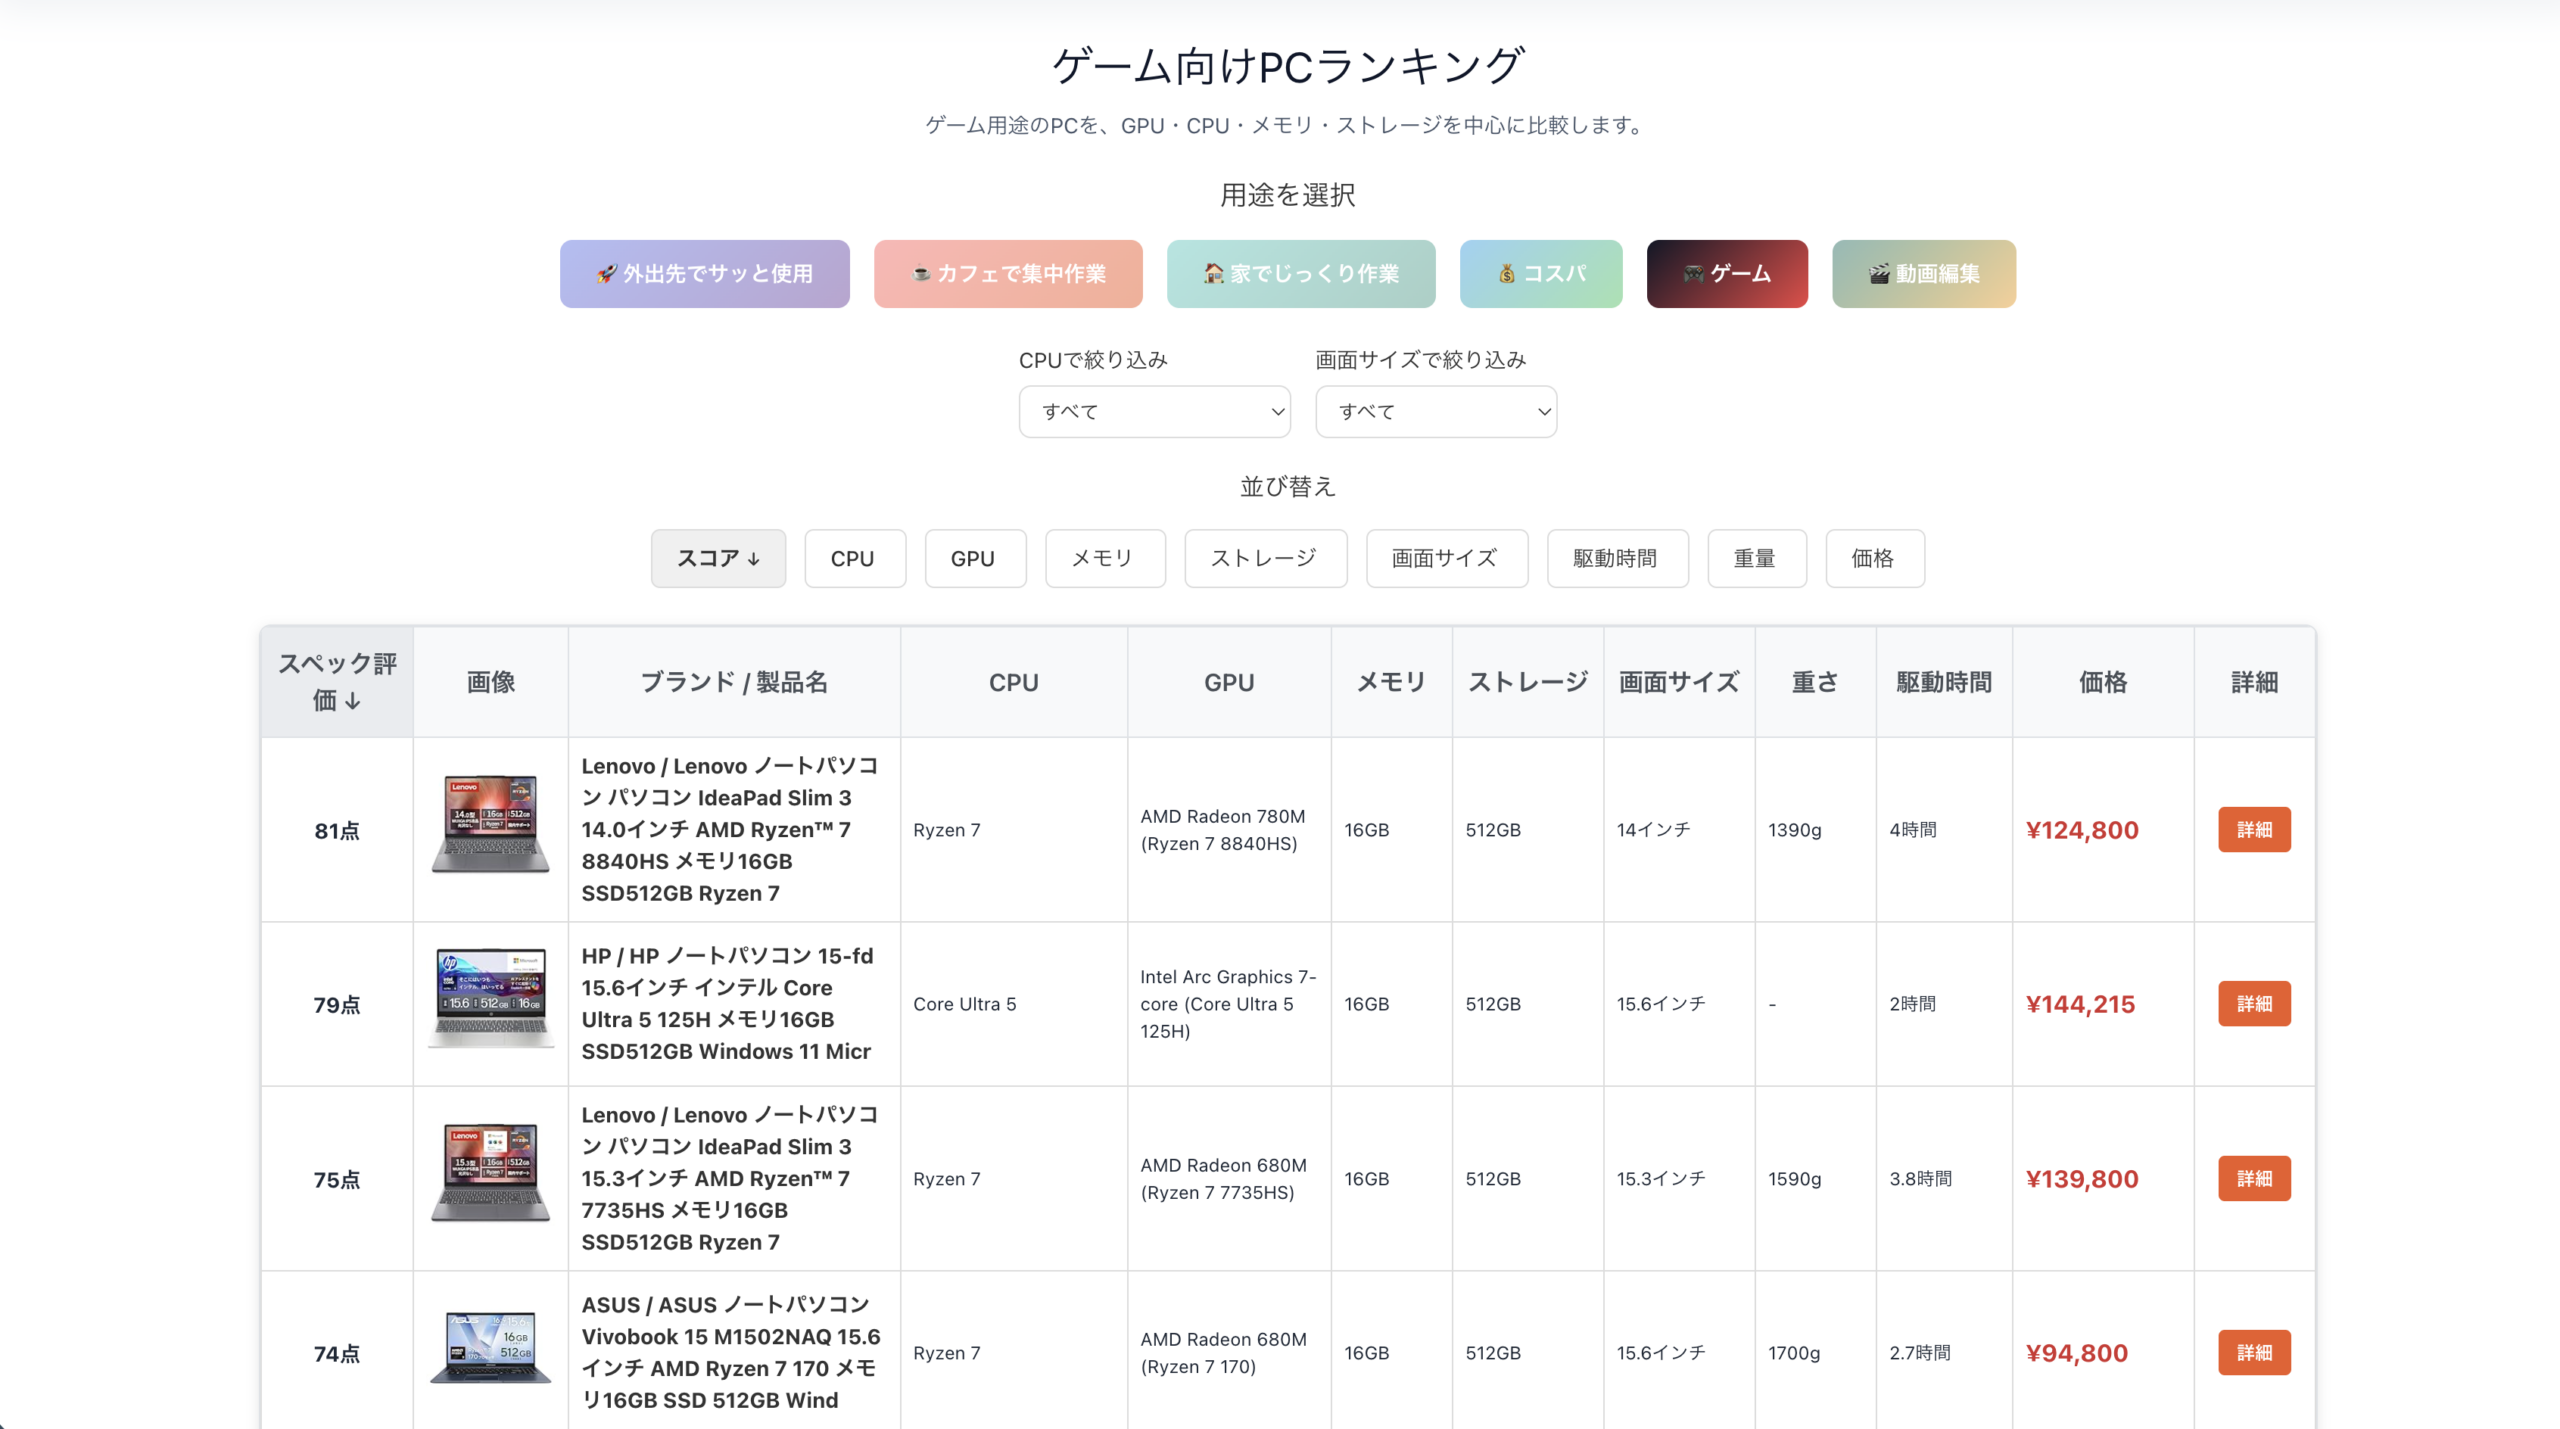Screen dimensions: 2560x1429
Task: Click the Lenovo IdeaPad Slim 3 15.3インチ product name
Action: coord(731,1178)
